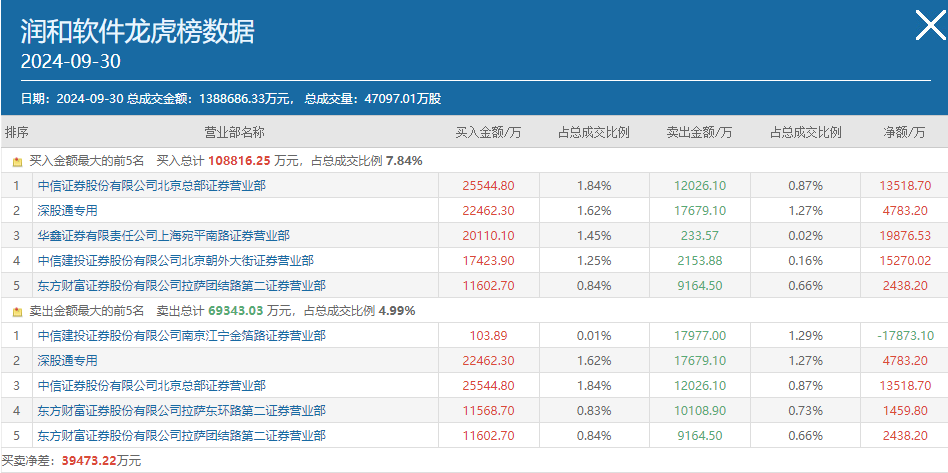Click the buy amount 17423.90
Image resolution: width=948 pixels, height=473 pixels.
coord(488,261)
